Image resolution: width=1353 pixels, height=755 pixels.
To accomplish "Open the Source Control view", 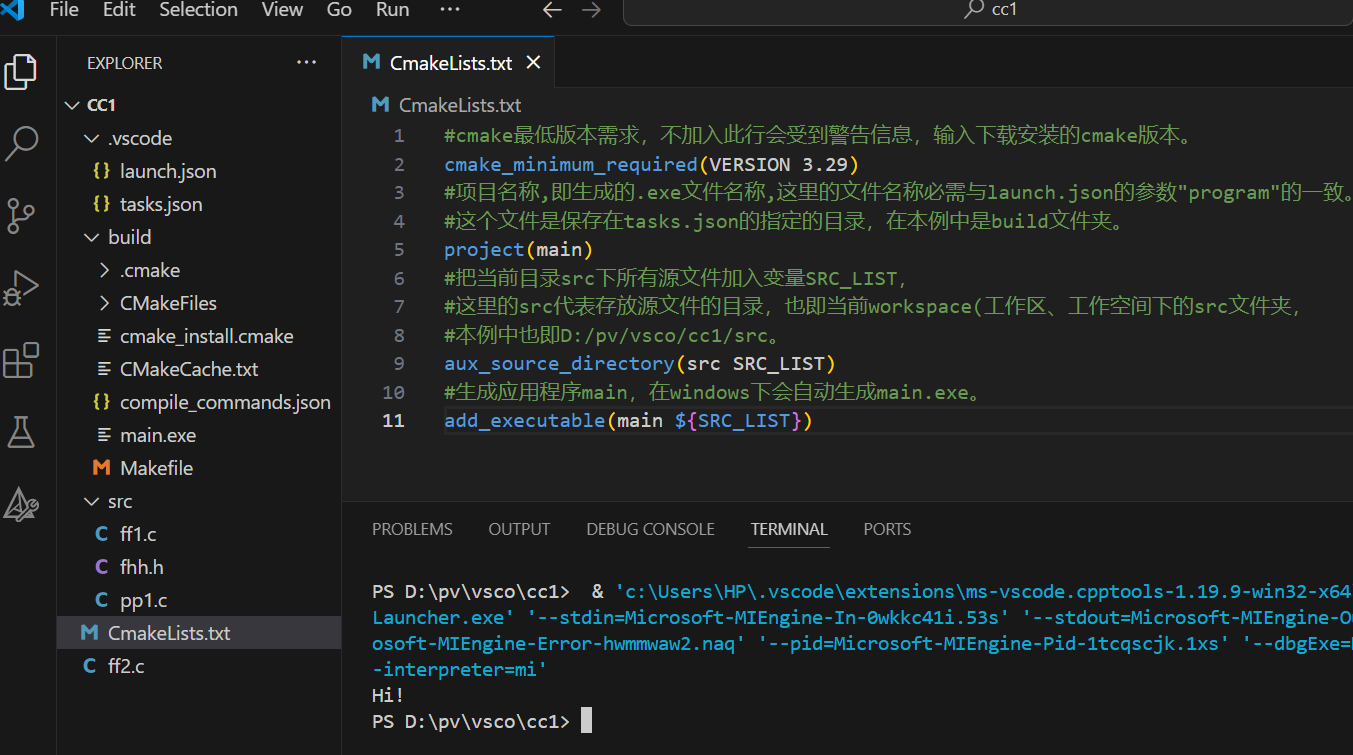I will point(21,216).
